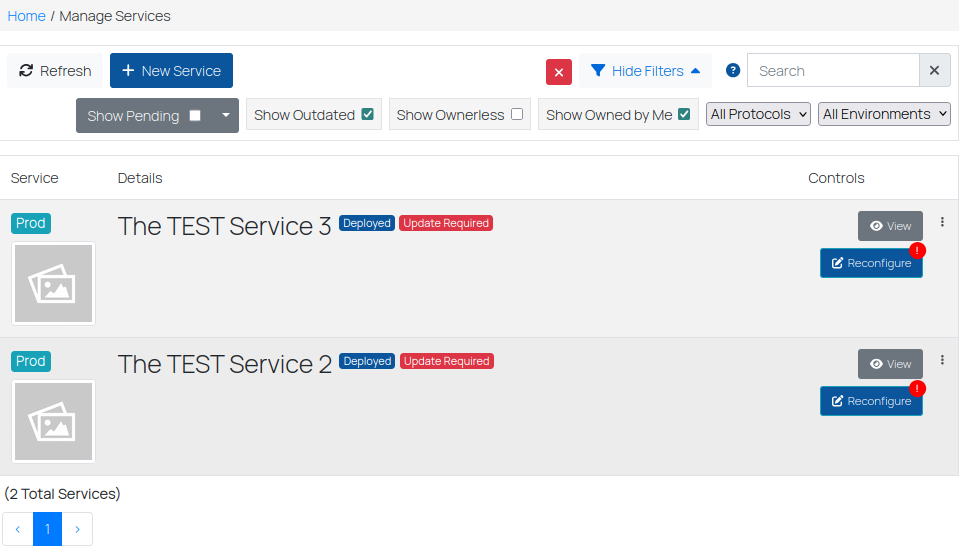View The TEST Service 3
This screenshot has height=550, width=960.
click(890, 226)
